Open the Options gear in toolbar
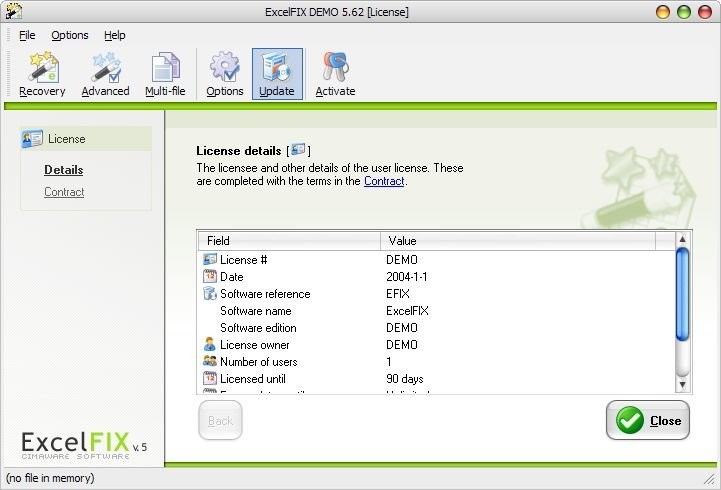This screenshot has width=721, height=490. [x=225, y=74]
